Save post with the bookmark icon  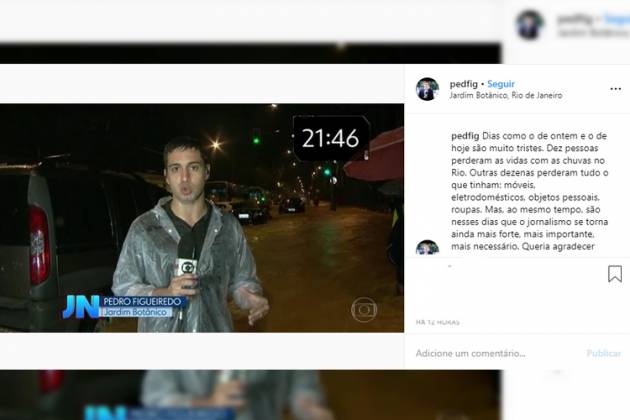tap(615, 274)
